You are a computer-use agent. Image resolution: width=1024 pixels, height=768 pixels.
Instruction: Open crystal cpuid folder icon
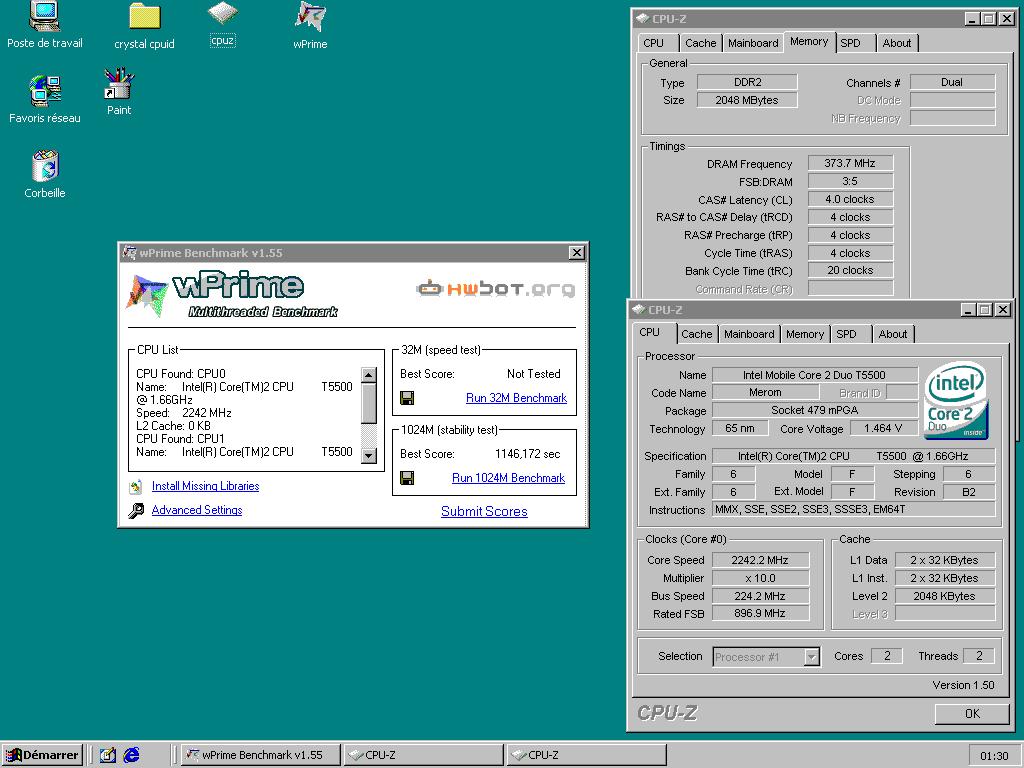144,26
